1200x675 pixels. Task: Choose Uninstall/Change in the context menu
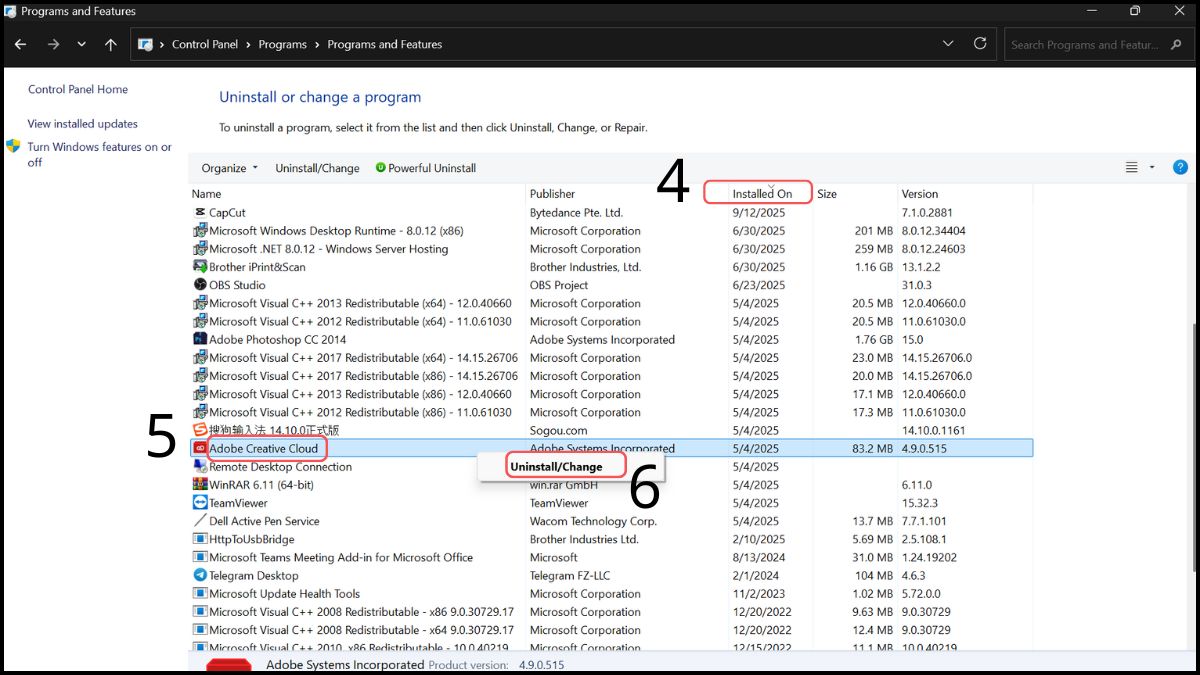click(557, 467)
